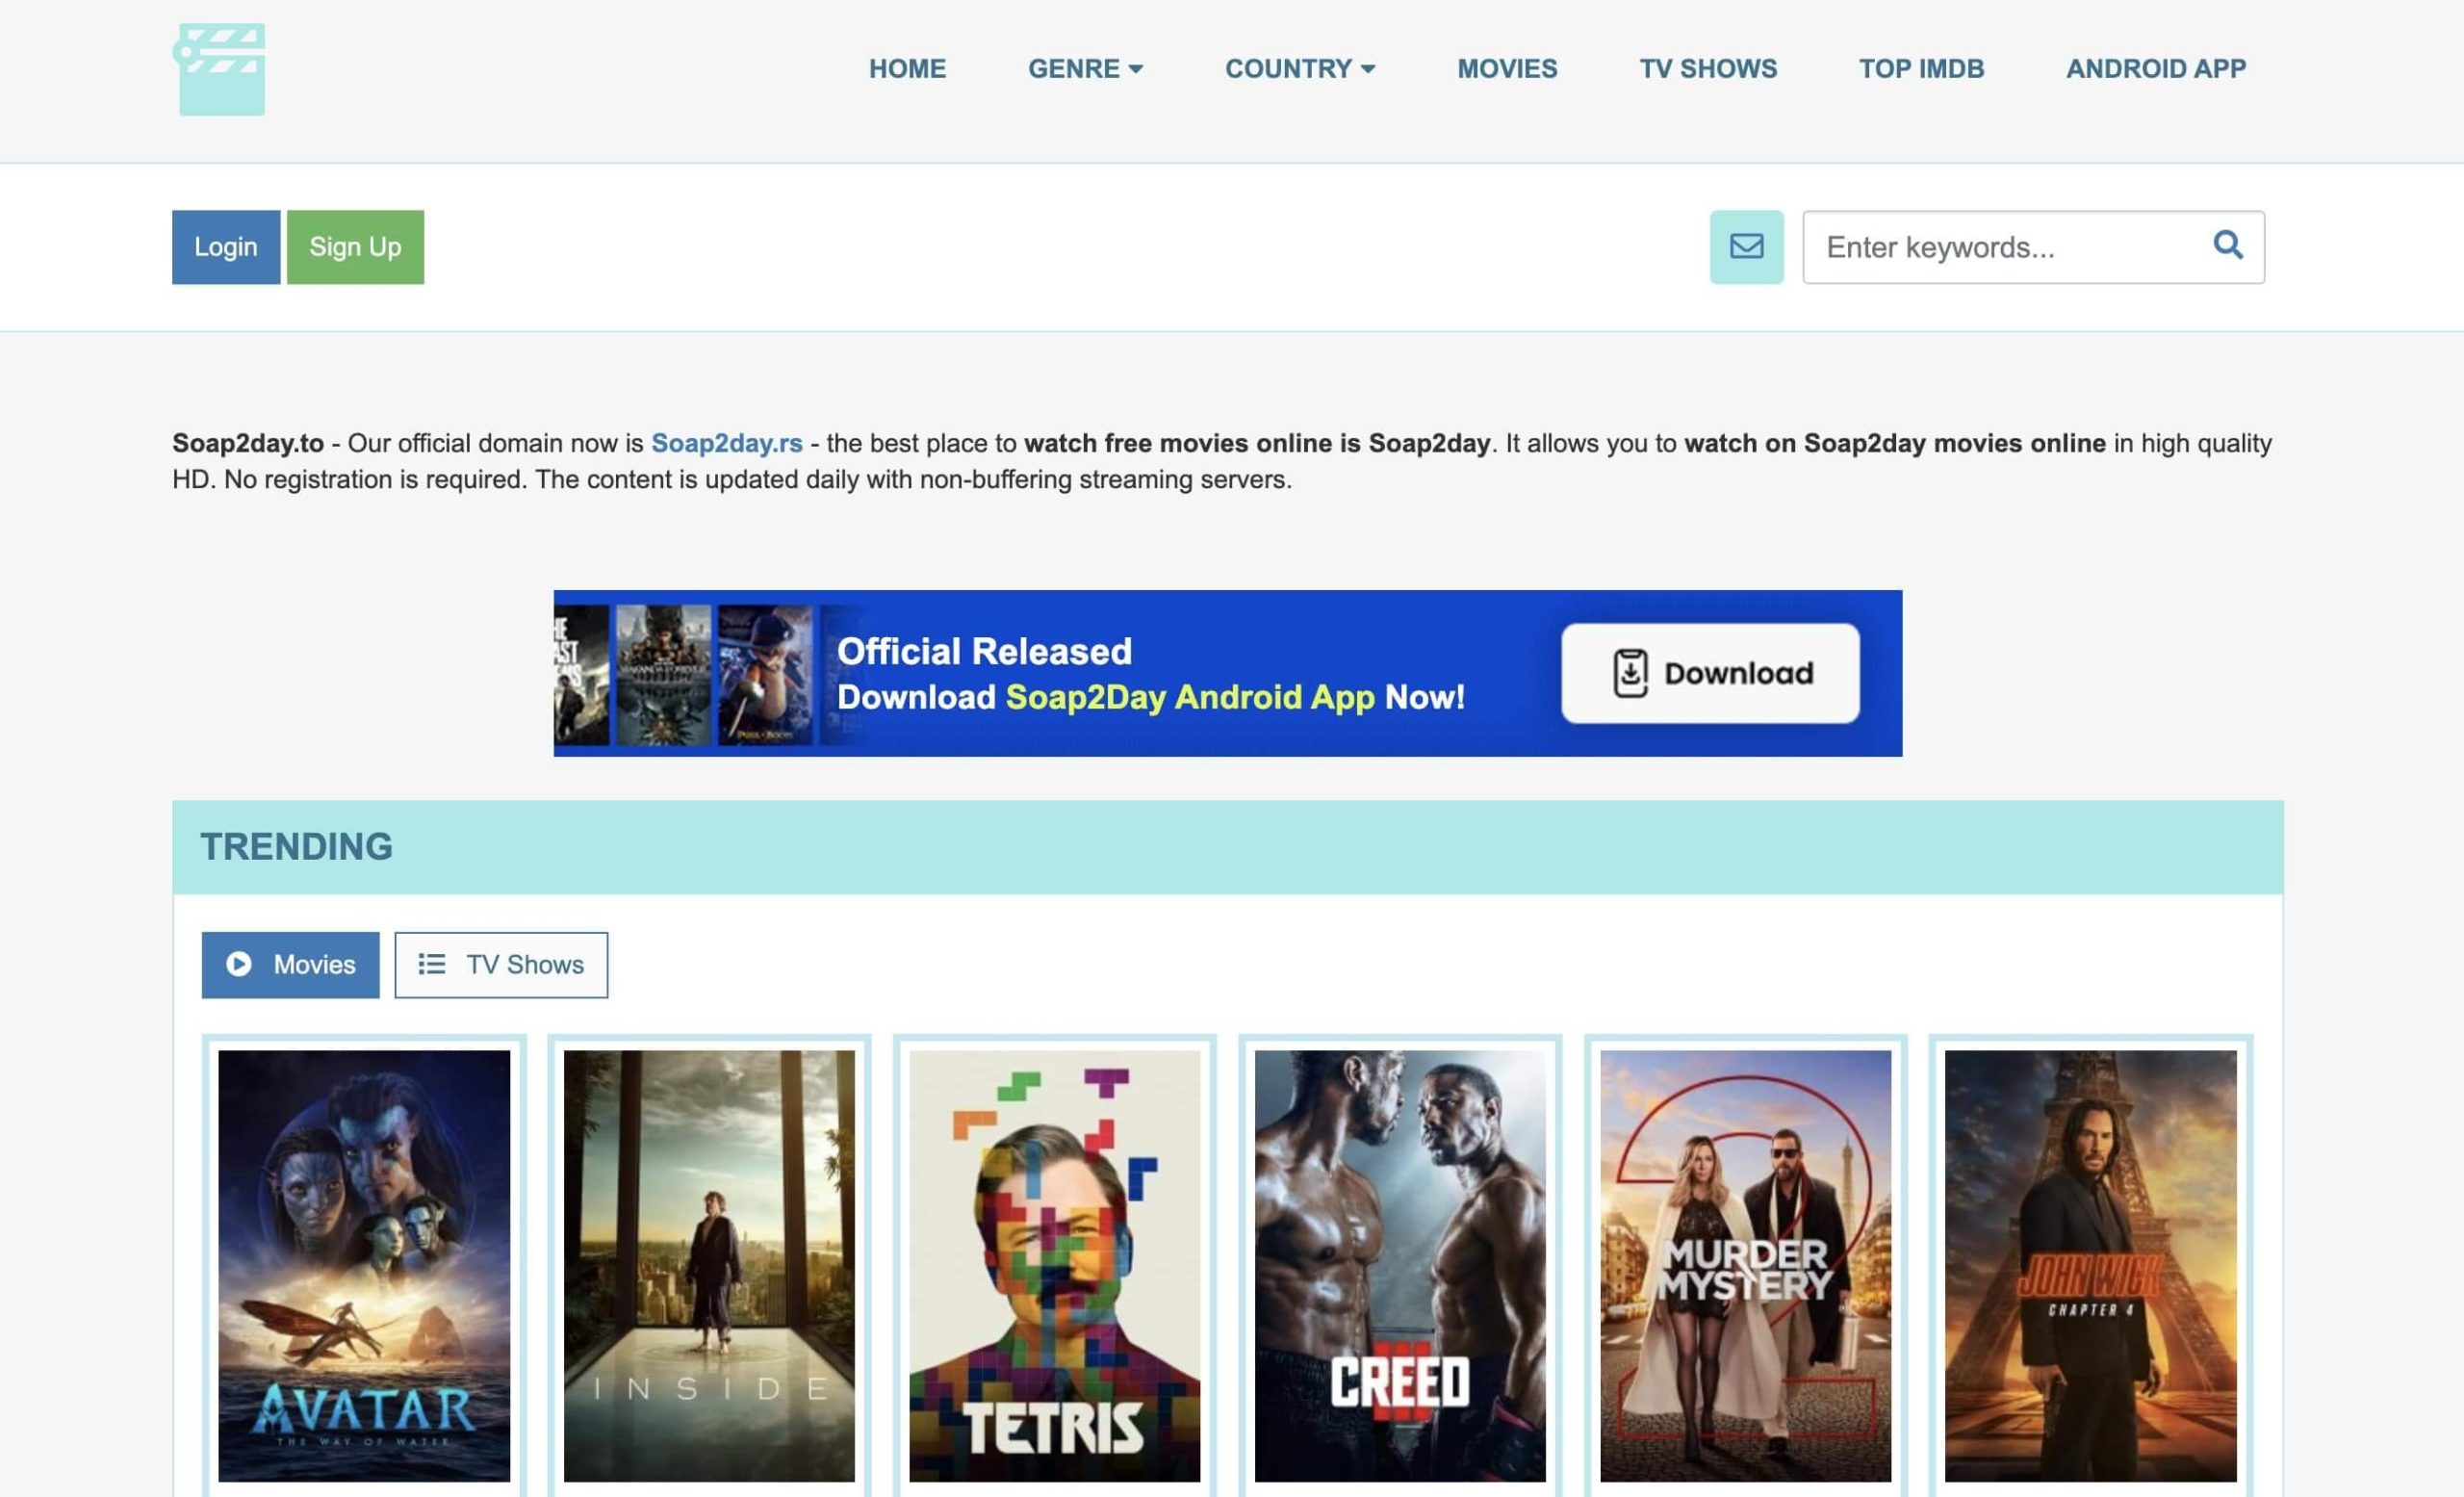This screenshot has height=1497, width=2464.
Task: Open the TV Shows nav link
Action: [x=1708, y=69]
